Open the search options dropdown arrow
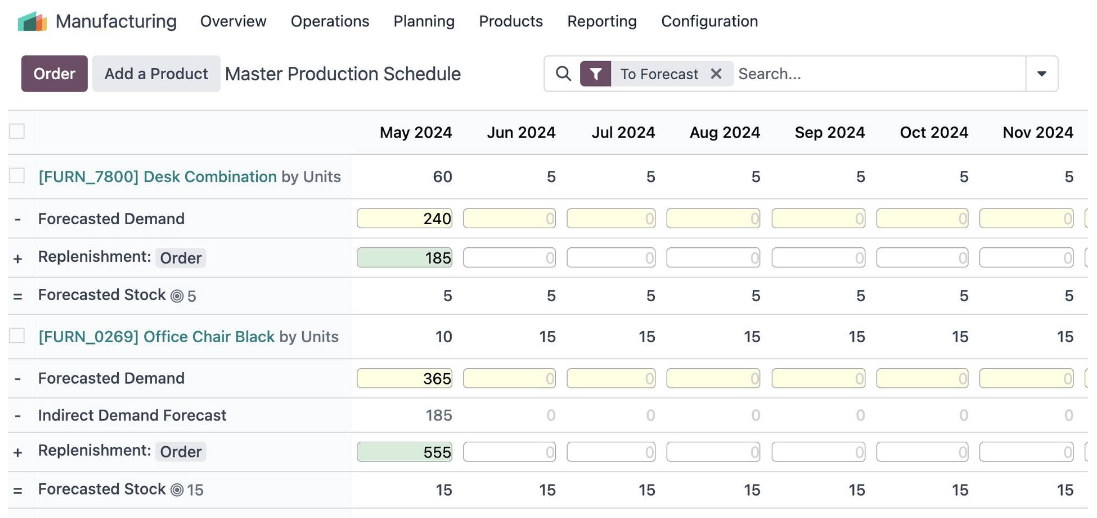 (1042, 74)
